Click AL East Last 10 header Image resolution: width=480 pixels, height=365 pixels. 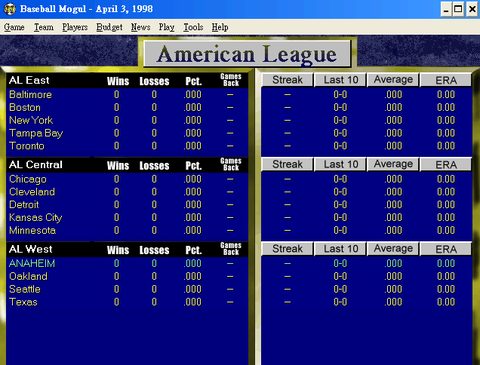pos(341,80)
